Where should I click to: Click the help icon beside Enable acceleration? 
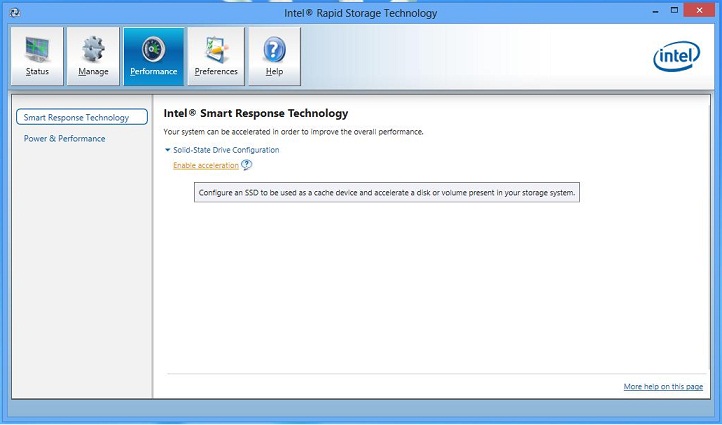coord(246,164)
